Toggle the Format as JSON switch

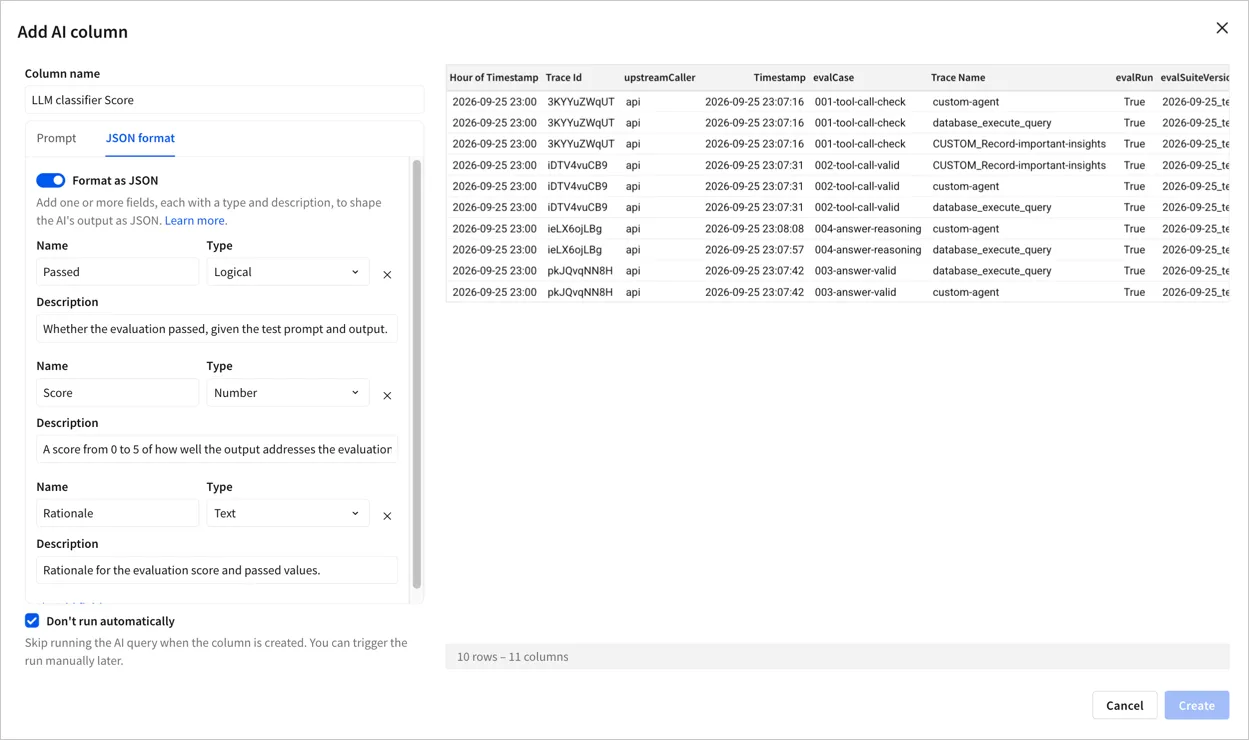[x=51, y=180]
